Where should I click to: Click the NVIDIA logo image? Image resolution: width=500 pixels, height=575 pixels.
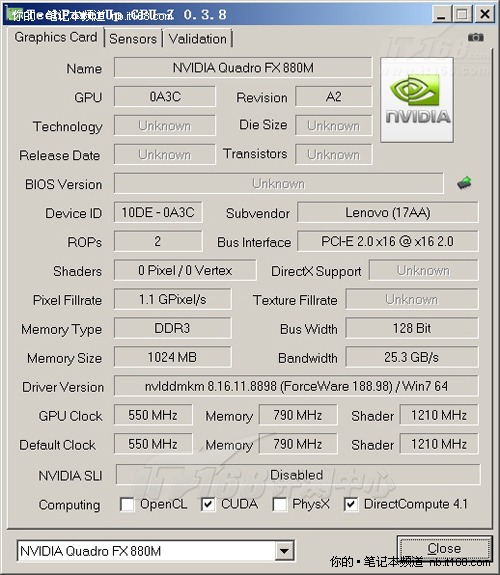click(x=417, y=100)
